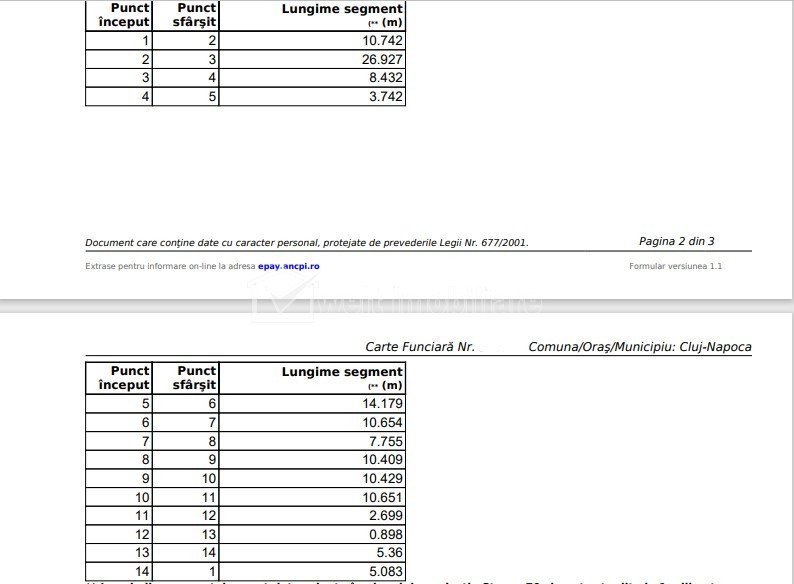Click the 'Carte Funciară Nr.' header text
Viewport: 794px width, 584px height.
(420, 347)
